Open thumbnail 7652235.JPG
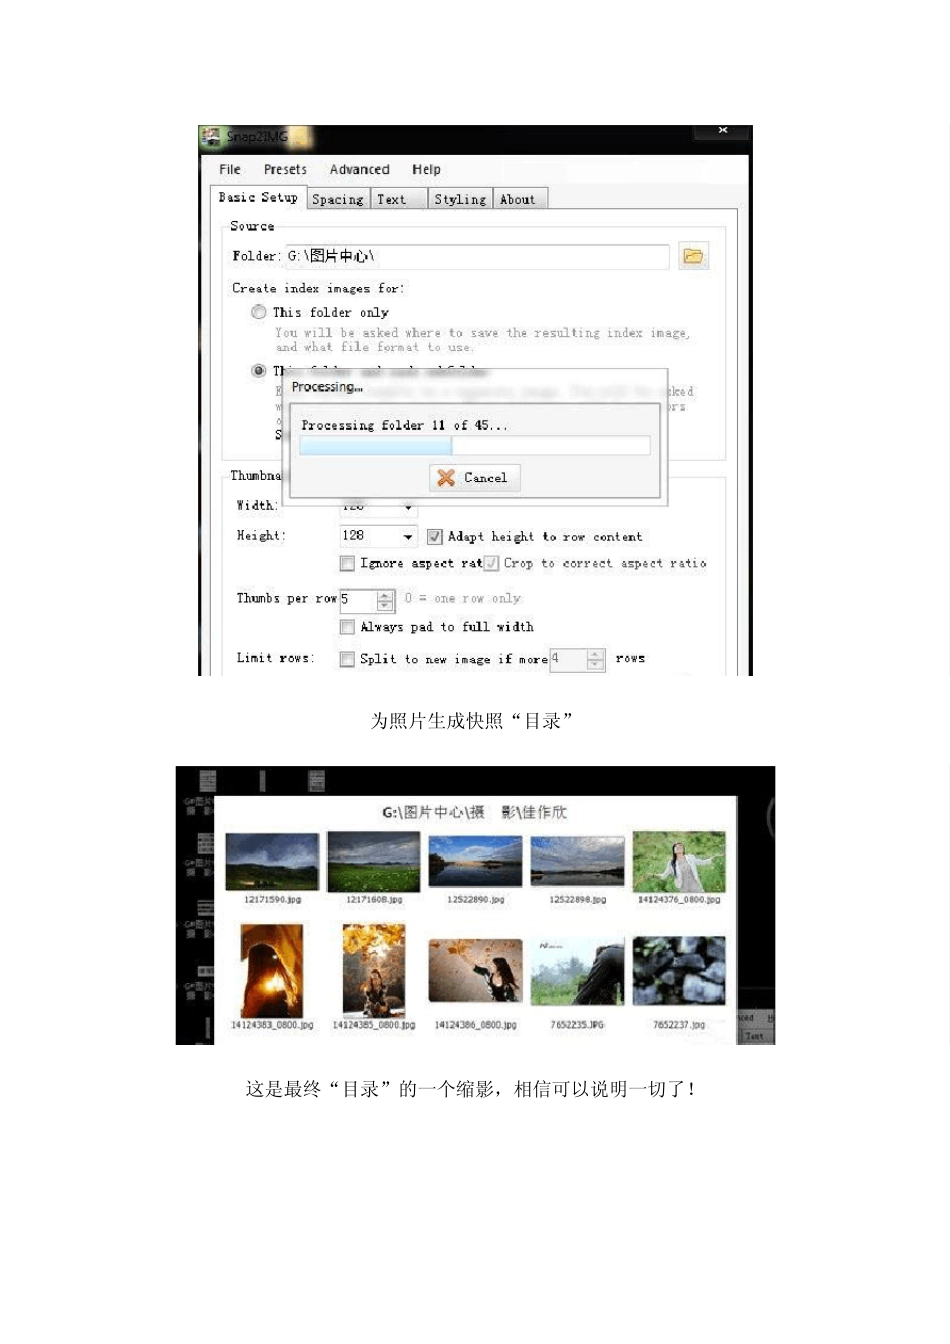950x1344 pixels. point(577,971)
